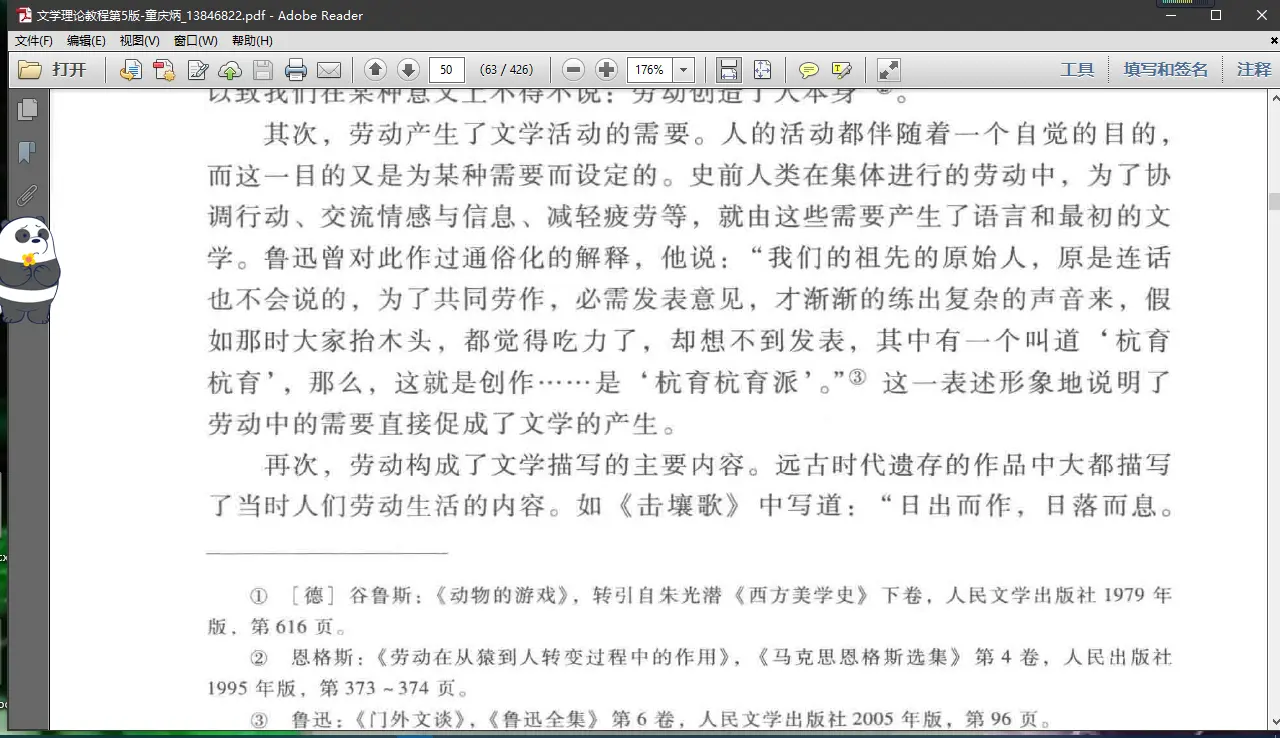Open the 填写和签名 pane
The width and height of the screenshot is (1280, 738).
1166,70
